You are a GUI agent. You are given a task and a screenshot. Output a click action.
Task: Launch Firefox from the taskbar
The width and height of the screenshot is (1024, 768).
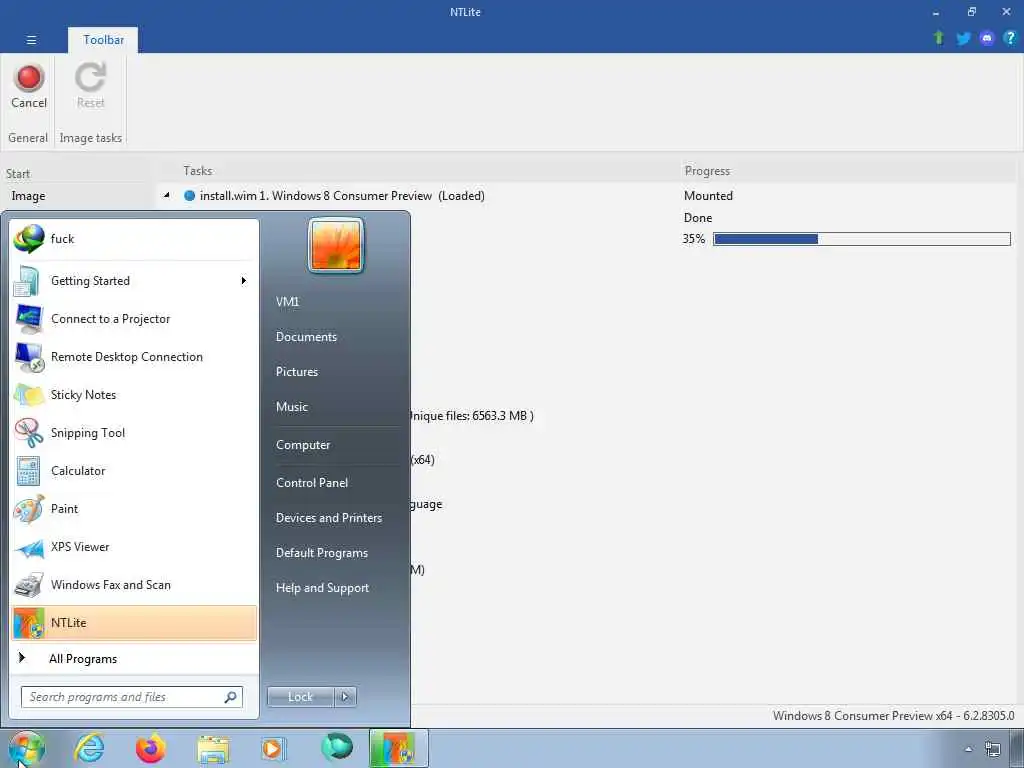[151, 748]
